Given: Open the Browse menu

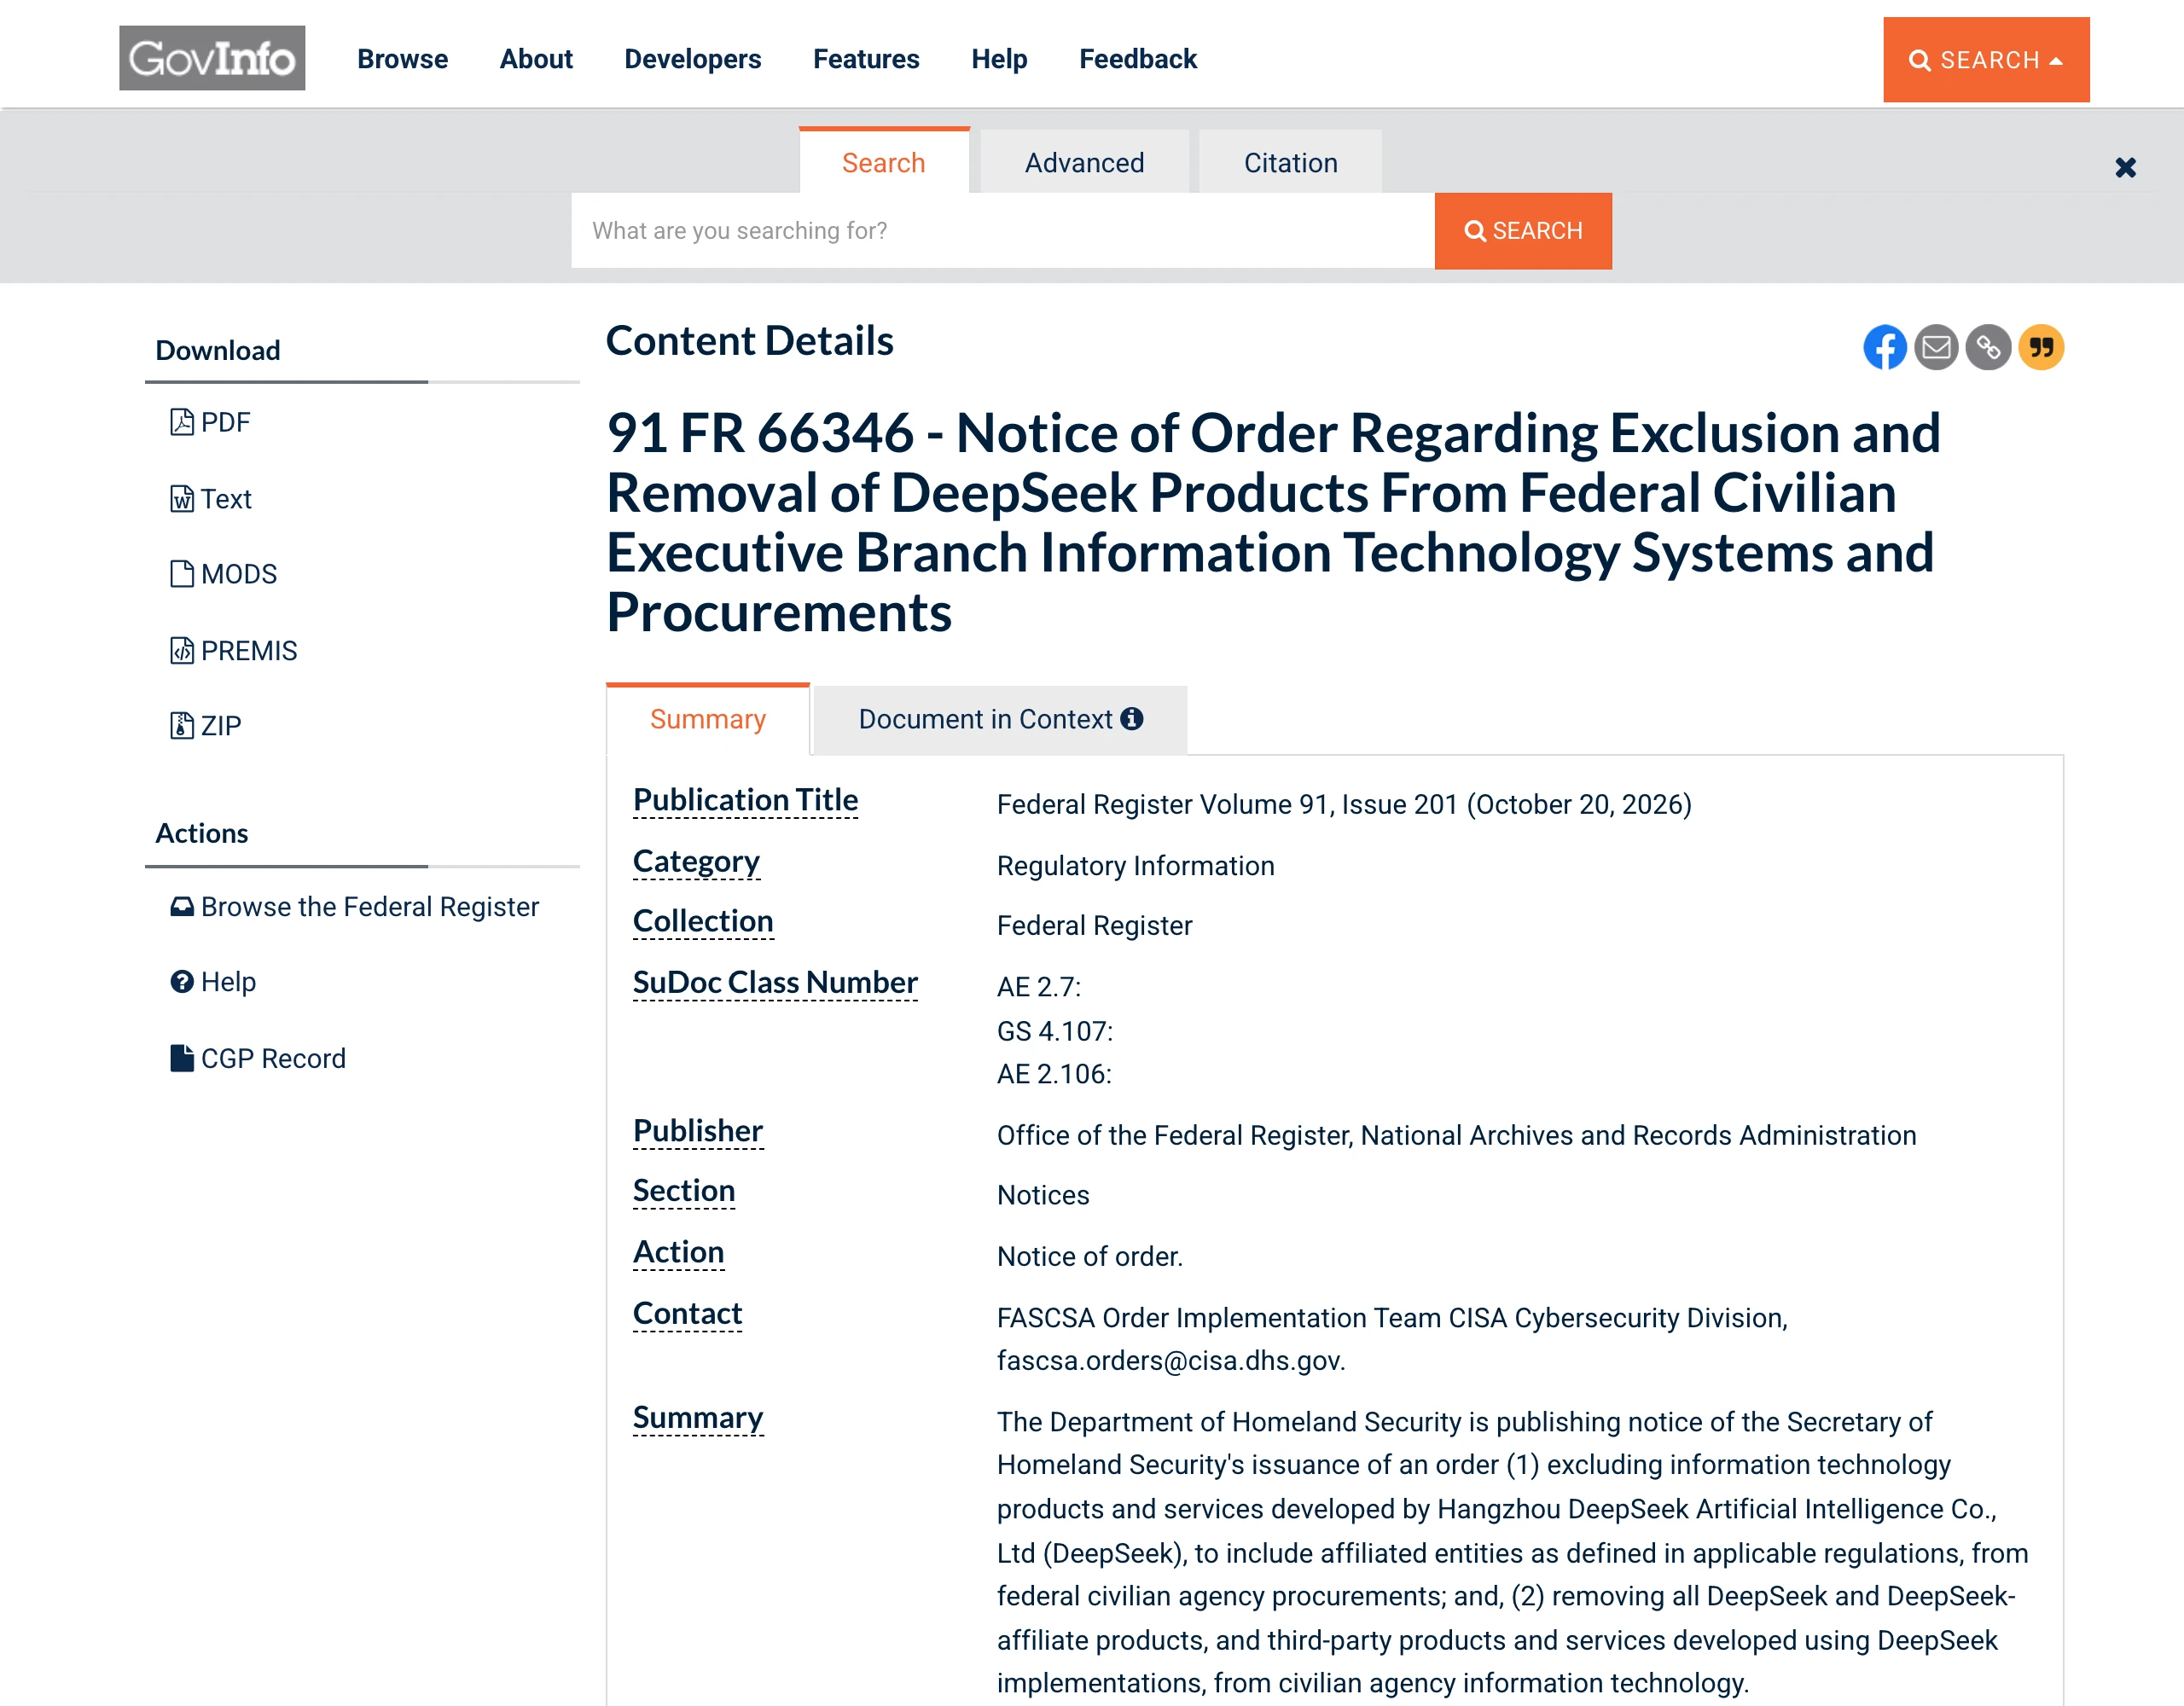Looking at the screenshot, I should (x=402, y=59).
